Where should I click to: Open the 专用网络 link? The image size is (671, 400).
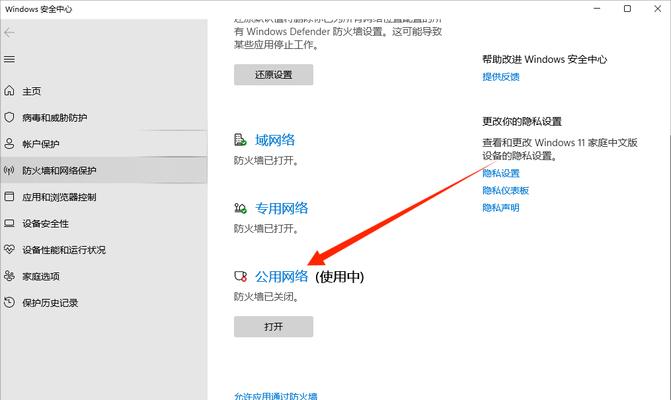pyautogui.click(x=282, y=208)
